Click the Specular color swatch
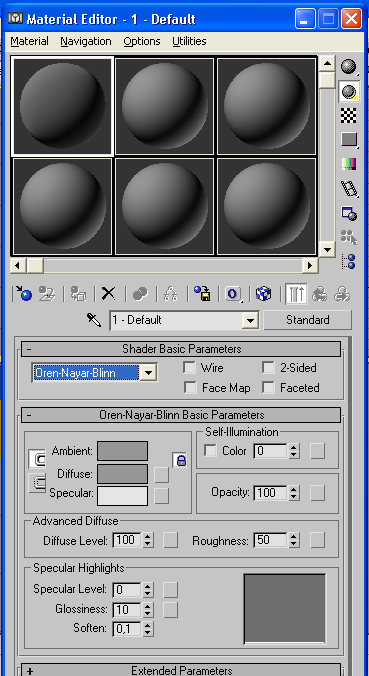 pyautogui.click(x=122, y=496)
